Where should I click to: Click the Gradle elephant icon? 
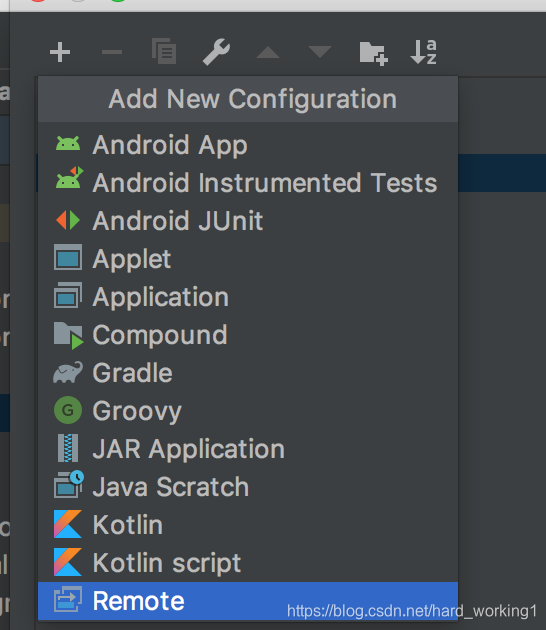click(x=68, y=372)
